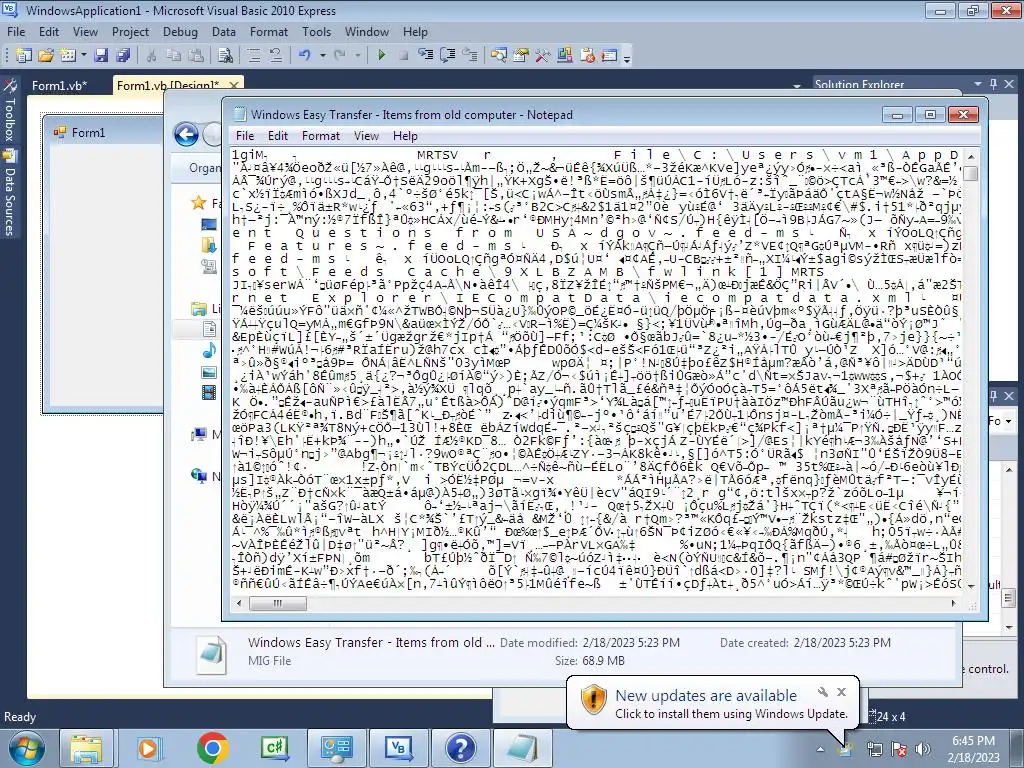This screenshot has height=768, width=1024.
Task: Save Form1.vb with the floppy icon
Action: point(101,56)
